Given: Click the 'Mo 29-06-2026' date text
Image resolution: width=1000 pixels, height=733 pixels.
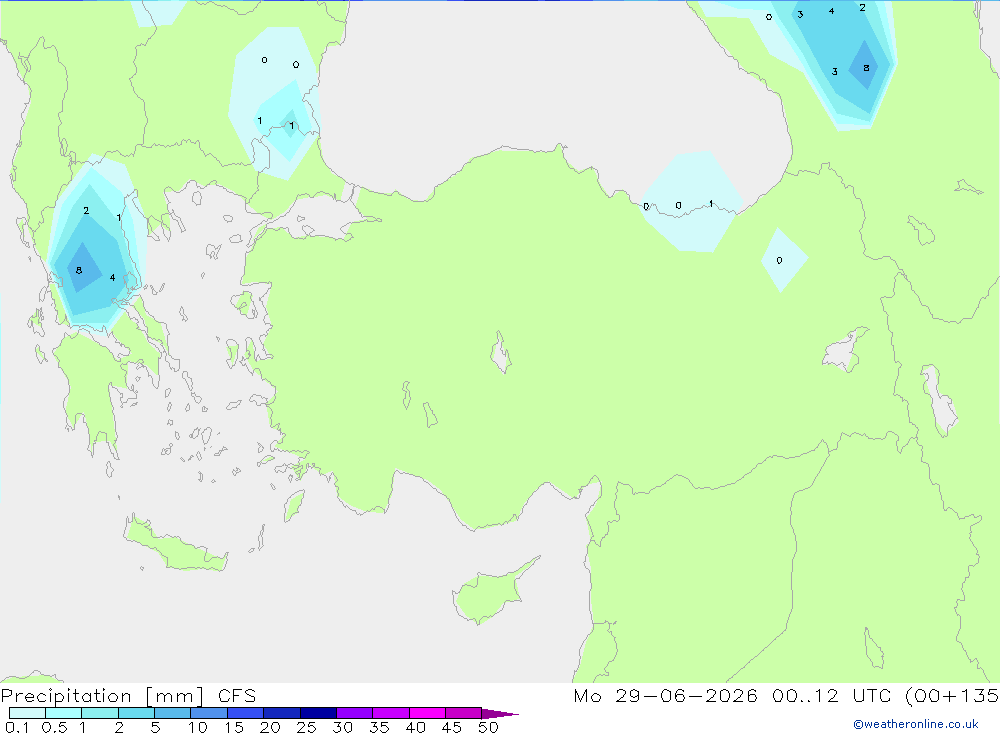Looking at the screenshot, I should pos(665,696).
